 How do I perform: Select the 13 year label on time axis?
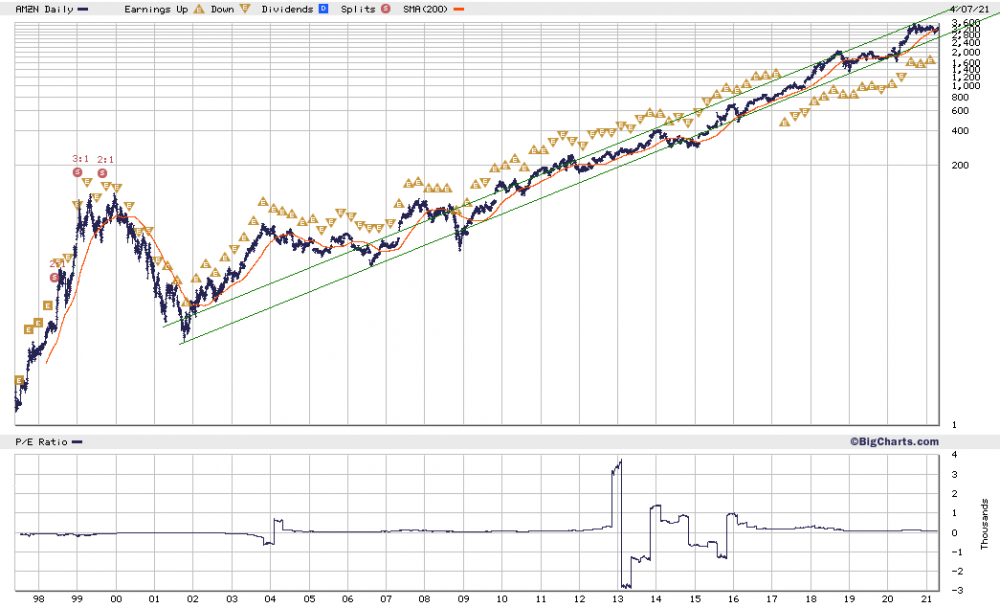[x=617, y=599]
